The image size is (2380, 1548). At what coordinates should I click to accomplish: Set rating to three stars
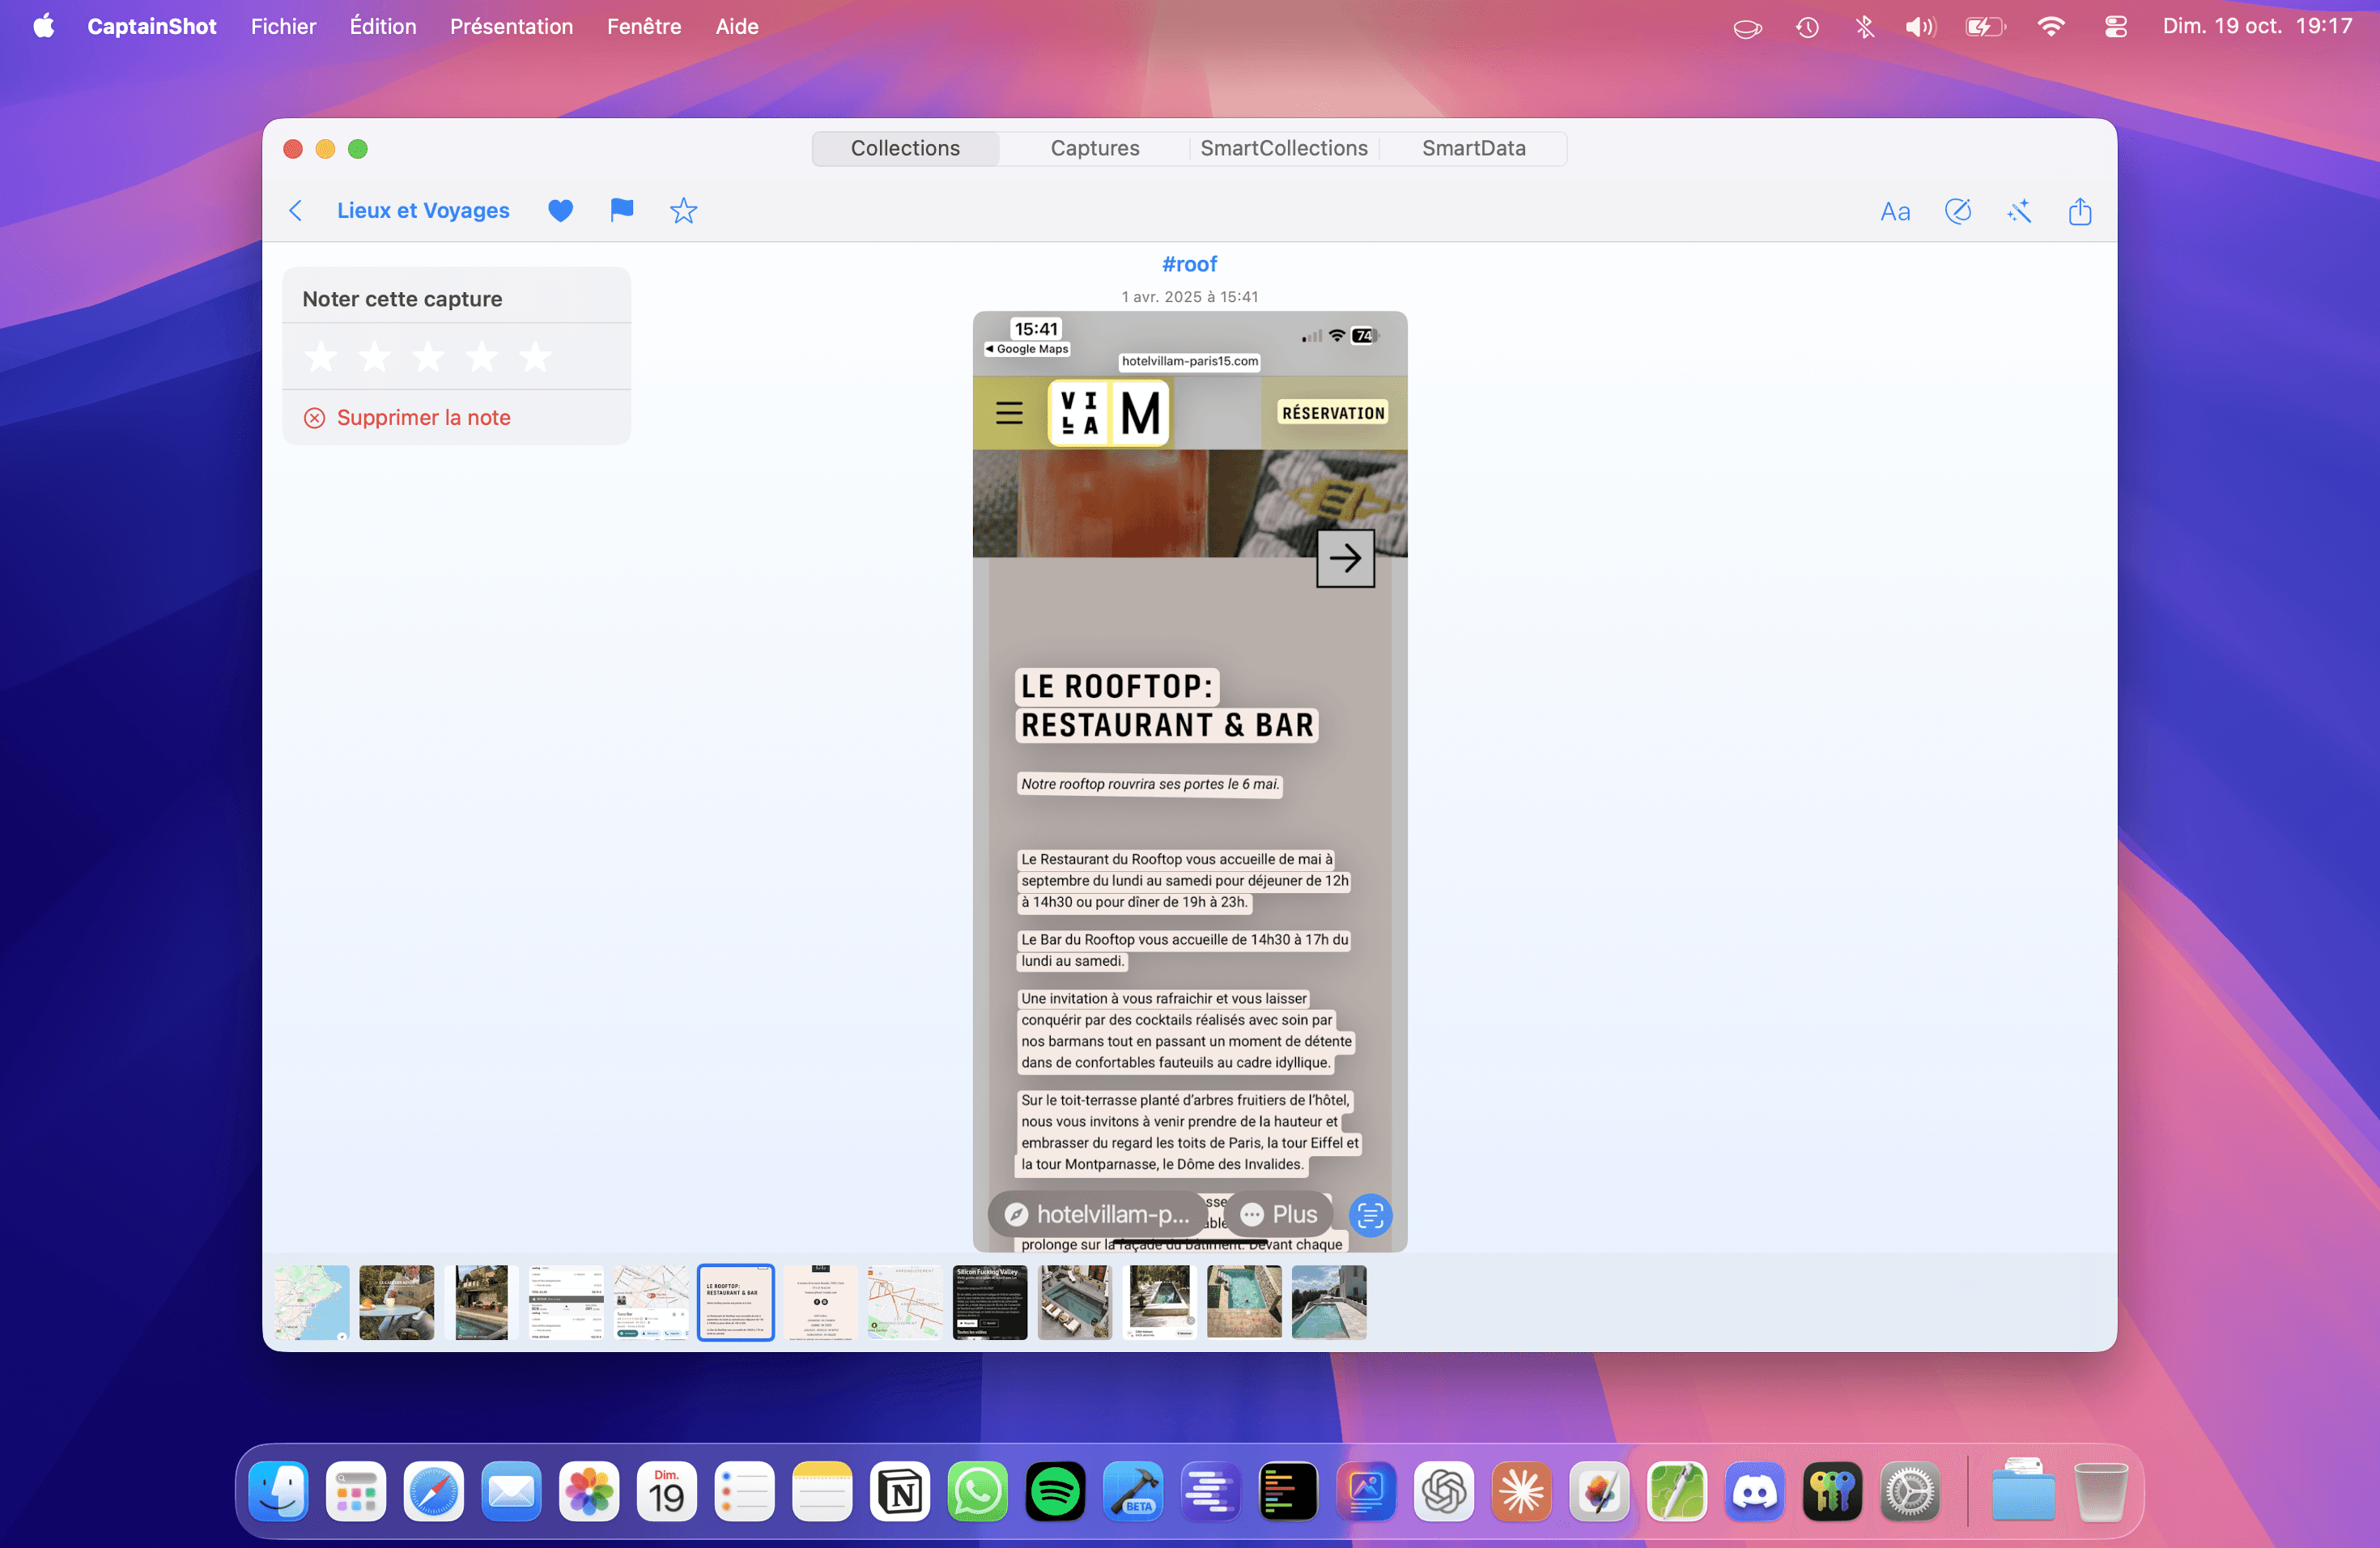click(428, 357)
